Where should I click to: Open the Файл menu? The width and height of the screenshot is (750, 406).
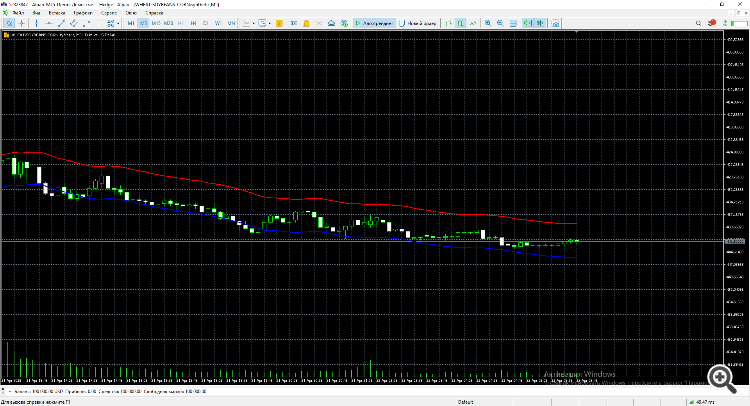point(19,13)
